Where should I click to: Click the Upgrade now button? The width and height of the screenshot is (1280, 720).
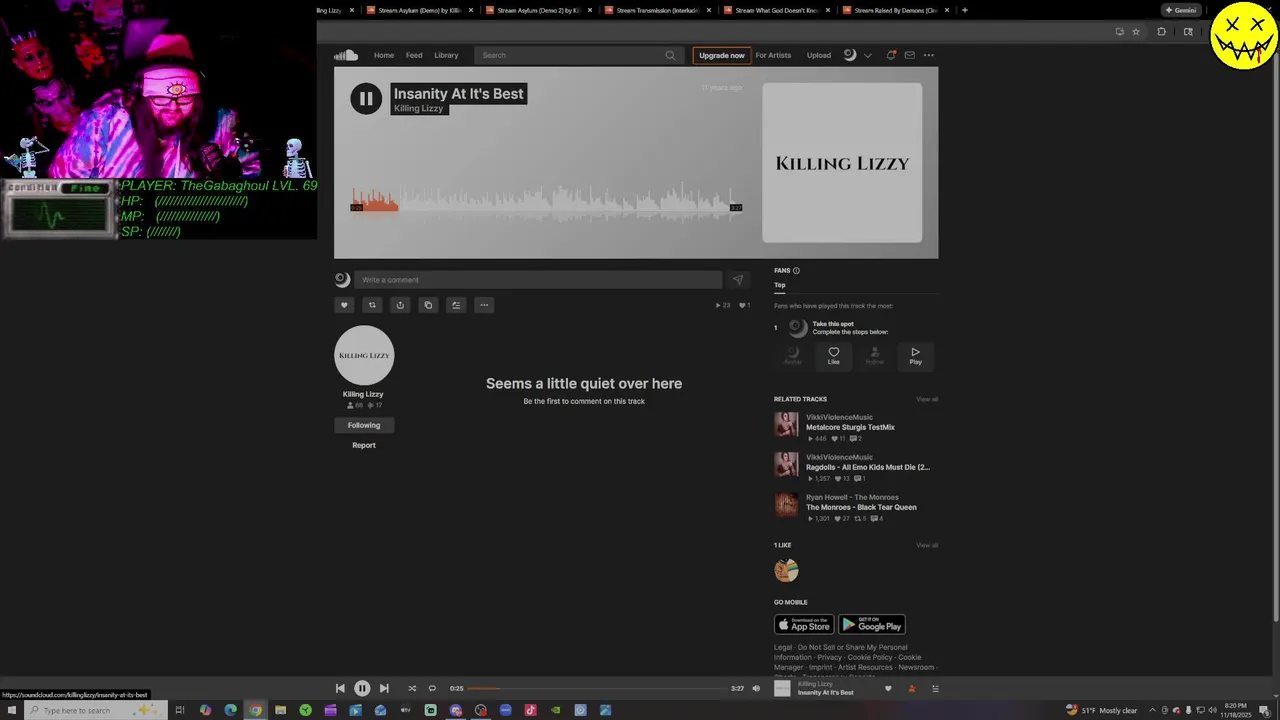(721, 55)
